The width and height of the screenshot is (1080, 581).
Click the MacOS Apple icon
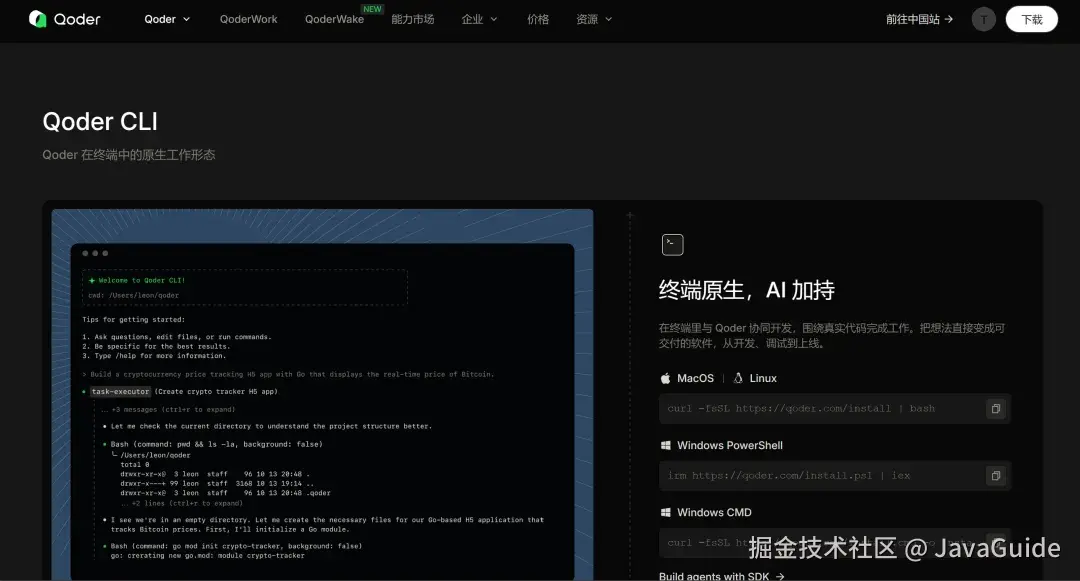(x=665, y=379)
